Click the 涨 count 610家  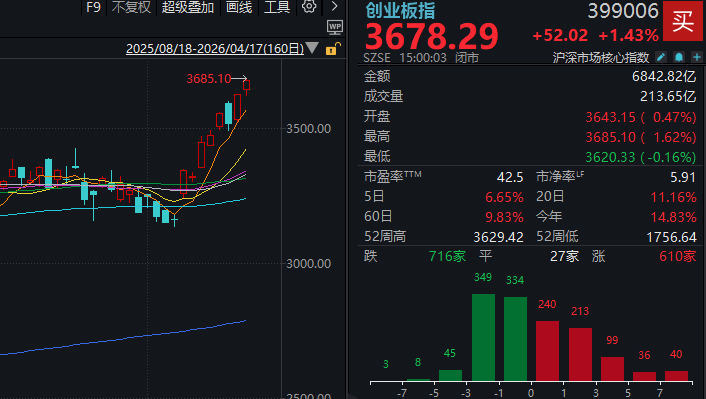coord(677,256)
